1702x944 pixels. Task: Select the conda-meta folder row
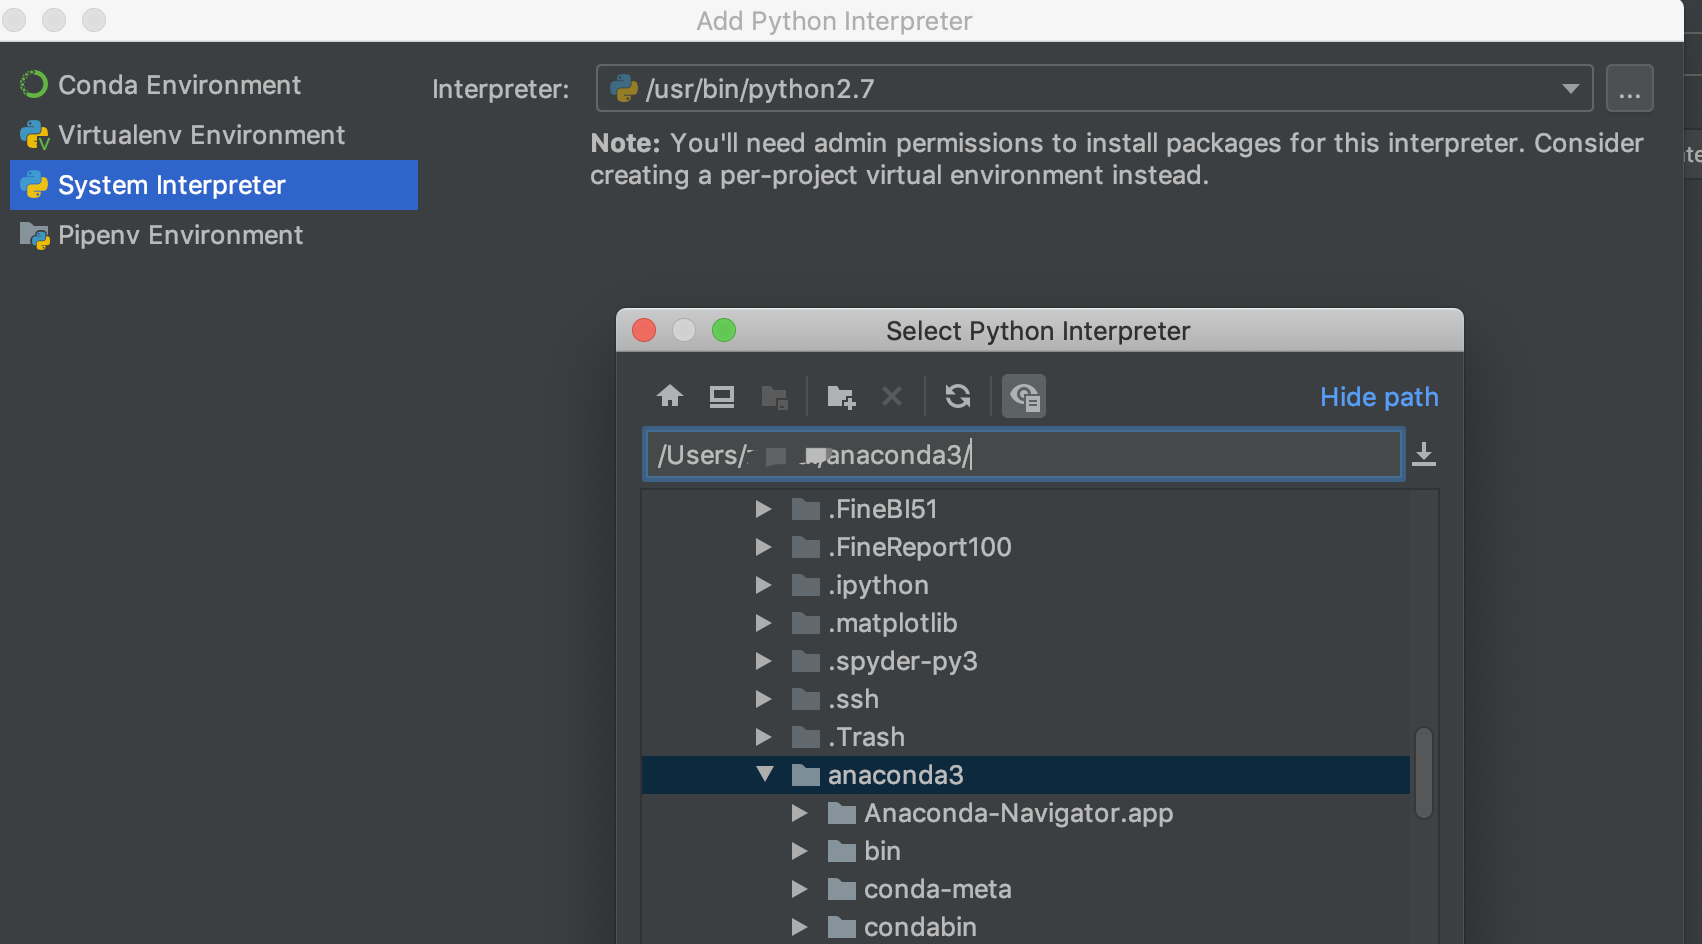1025,889
